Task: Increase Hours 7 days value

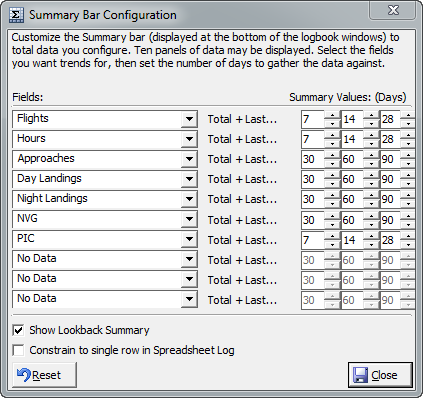Action: click(x=332, y=135)
